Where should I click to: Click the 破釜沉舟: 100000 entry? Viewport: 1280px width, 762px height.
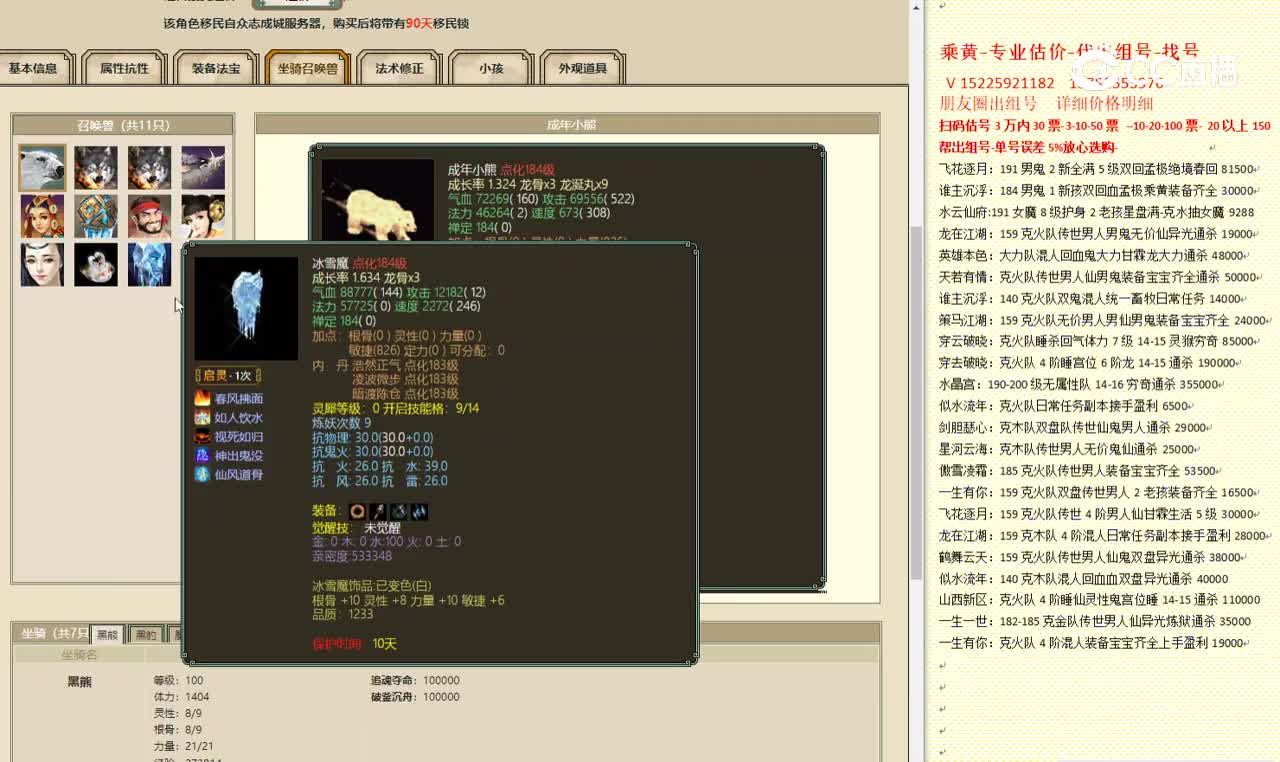pos(415,696)
